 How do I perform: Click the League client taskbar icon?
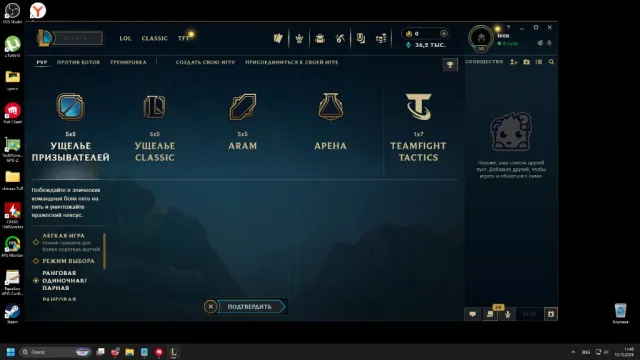point(173,352)
